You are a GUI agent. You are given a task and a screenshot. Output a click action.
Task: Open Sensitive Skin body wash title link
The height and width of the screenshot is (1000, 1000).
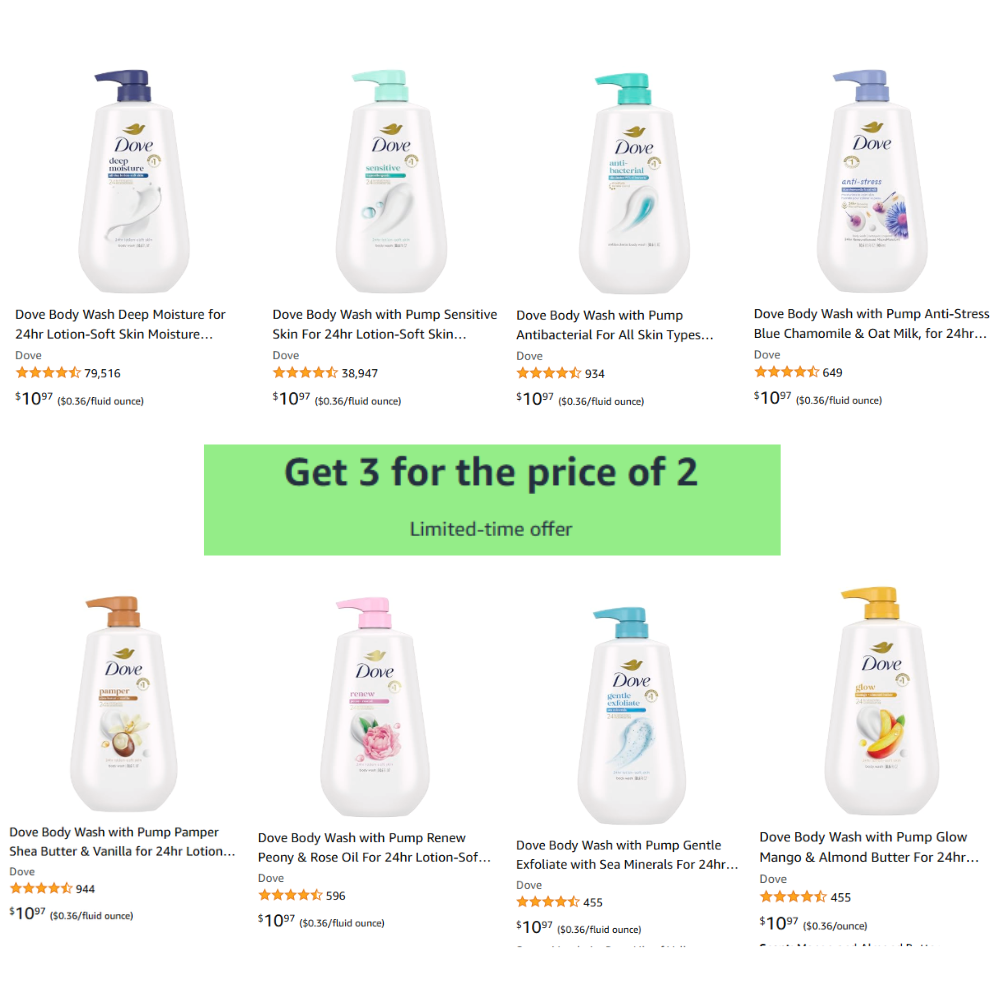pos(384,325)
